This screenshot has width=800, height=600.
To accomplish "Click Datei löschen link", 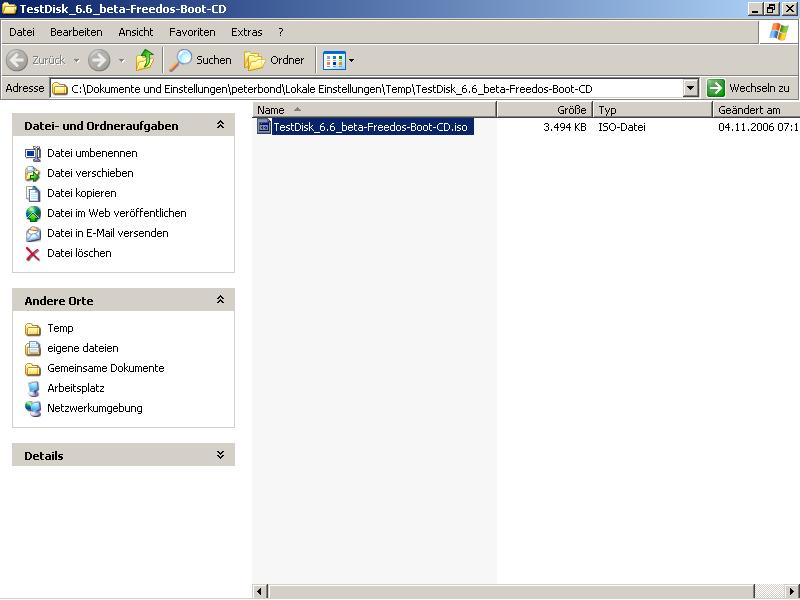I will [x=79, y=253].
